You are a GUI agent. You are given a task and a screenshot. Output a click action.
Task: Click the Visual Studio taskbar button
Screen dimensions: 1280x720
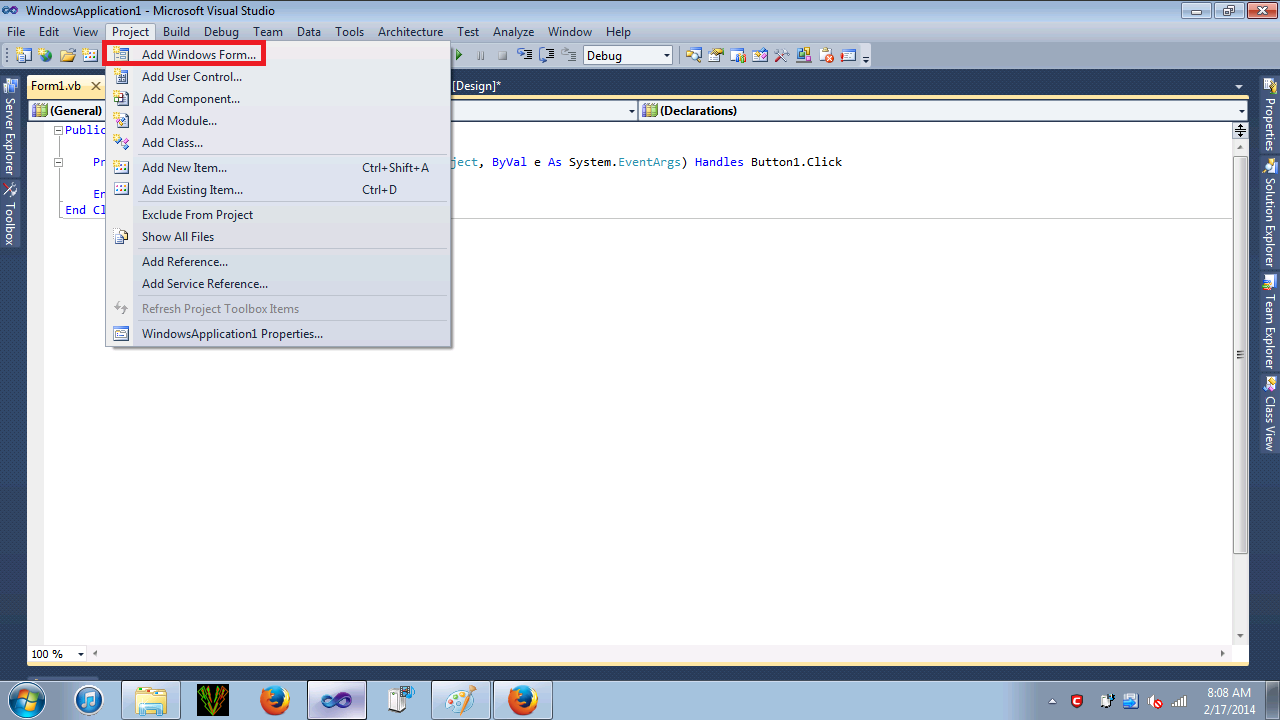(337, 700)
